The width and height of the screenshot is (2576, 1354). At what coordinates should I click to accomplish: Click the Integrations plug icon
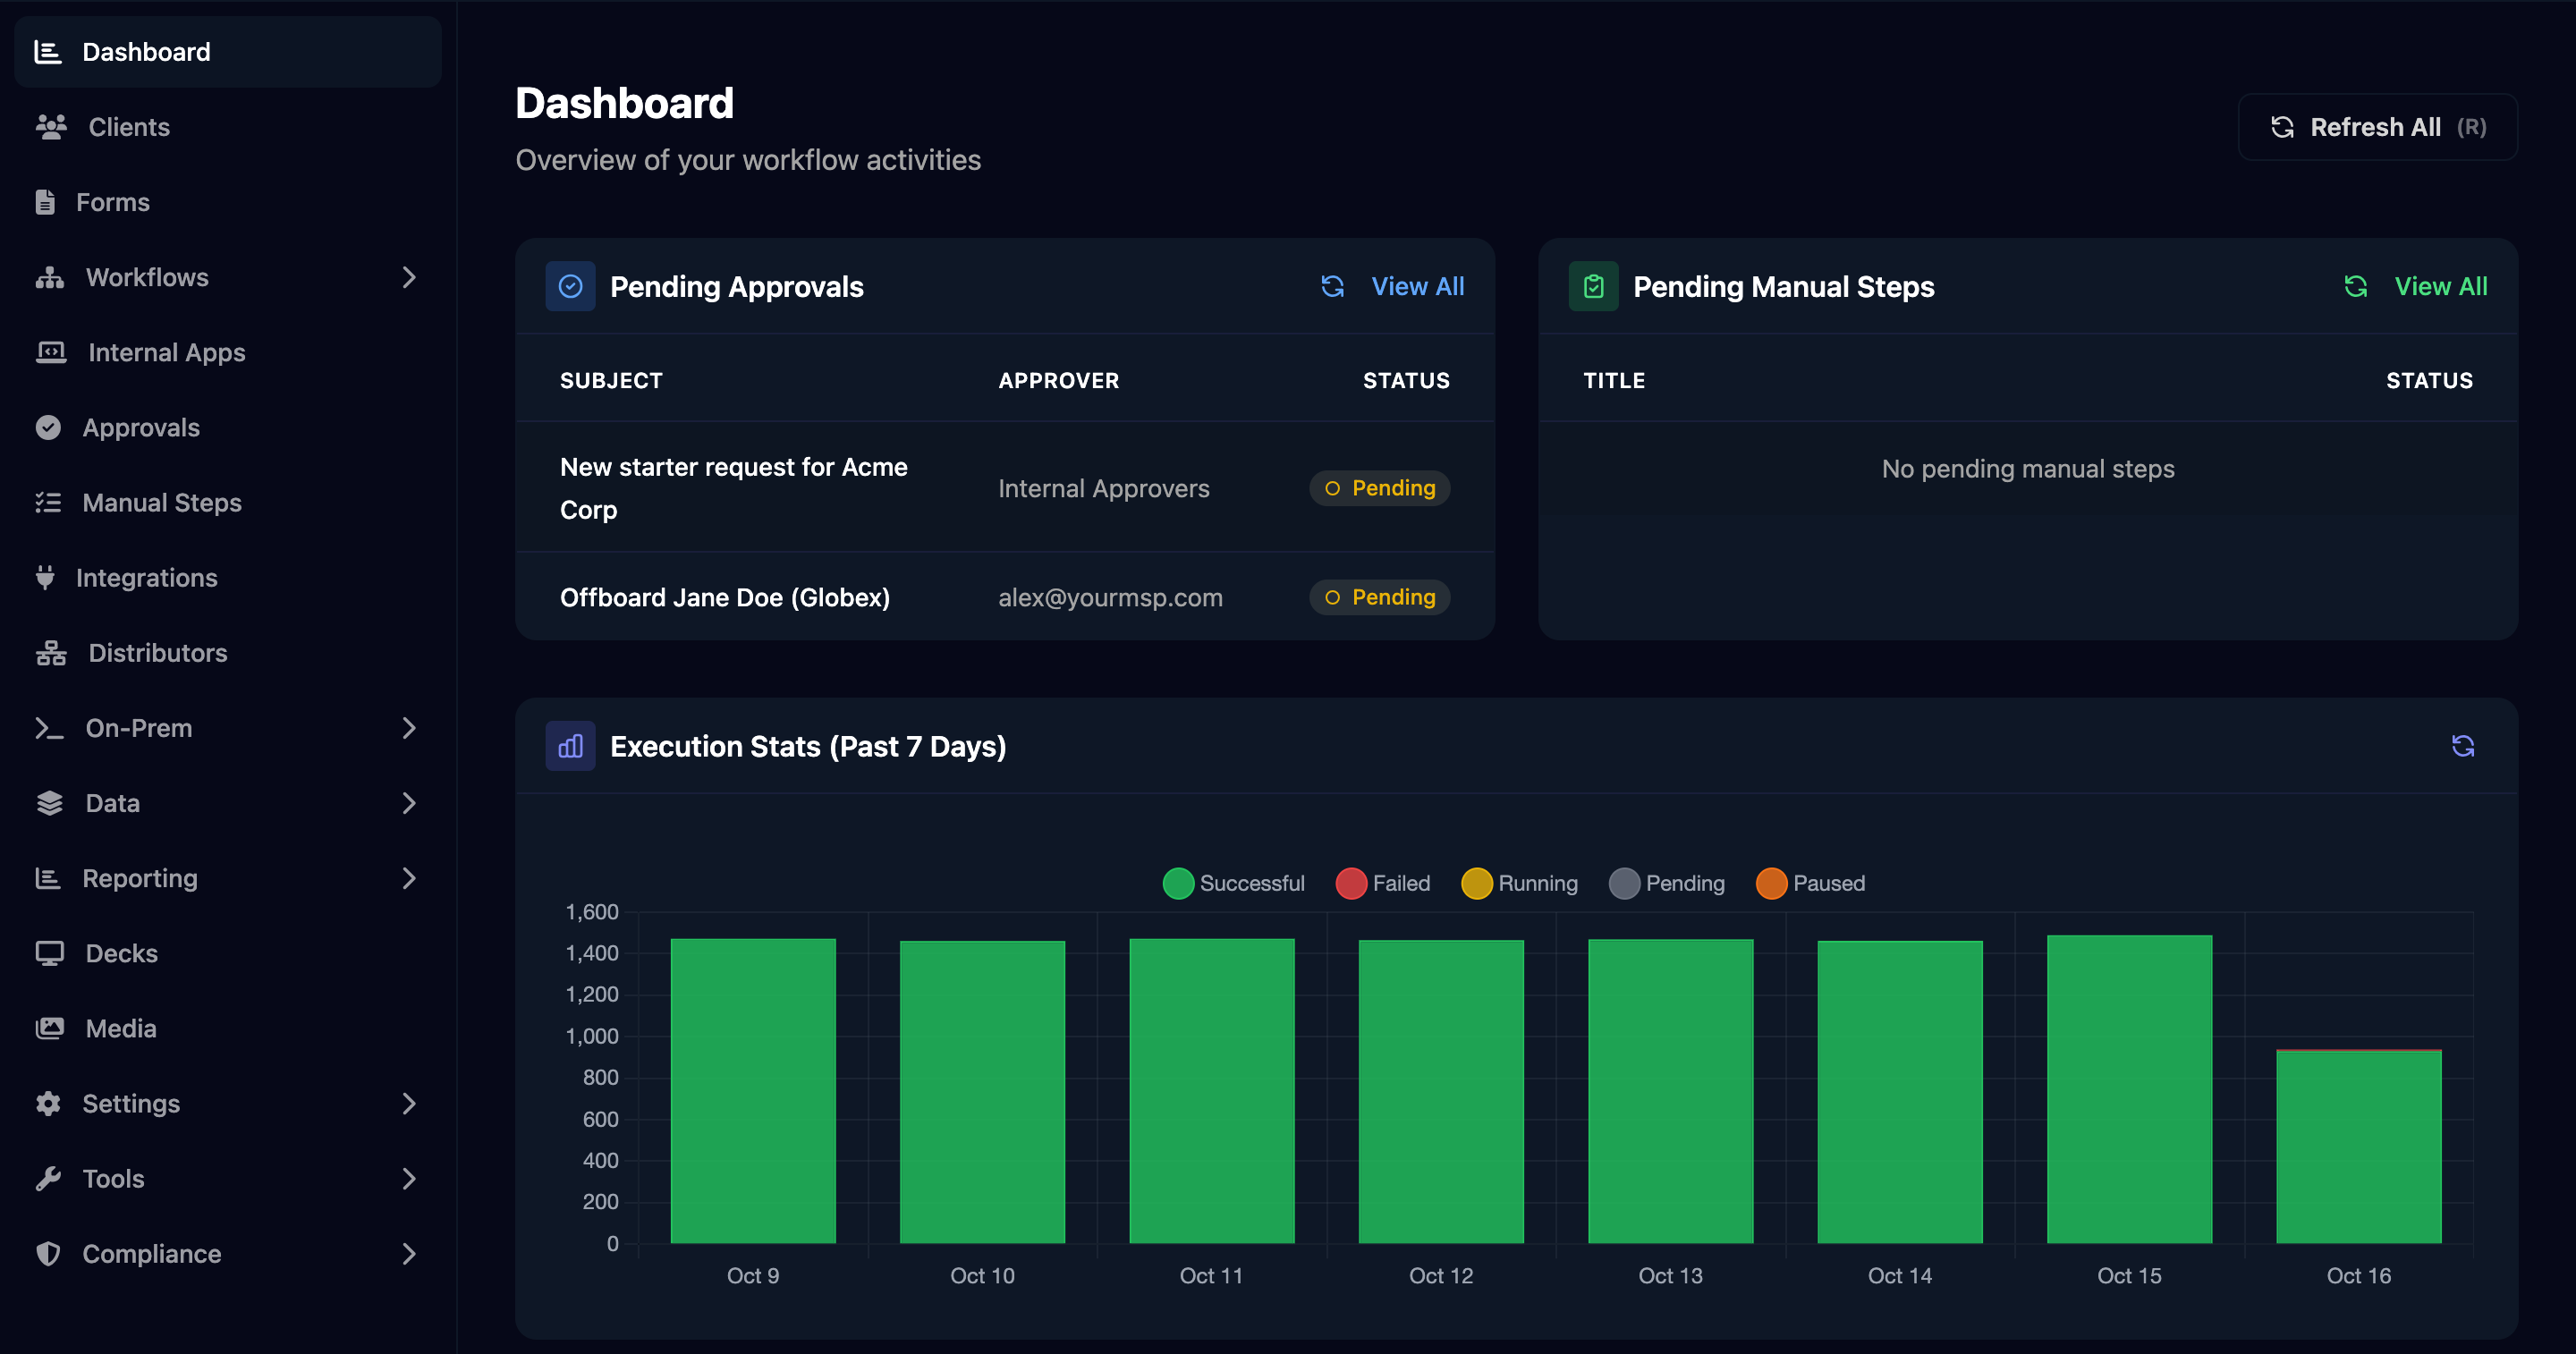tap(45, 577)
